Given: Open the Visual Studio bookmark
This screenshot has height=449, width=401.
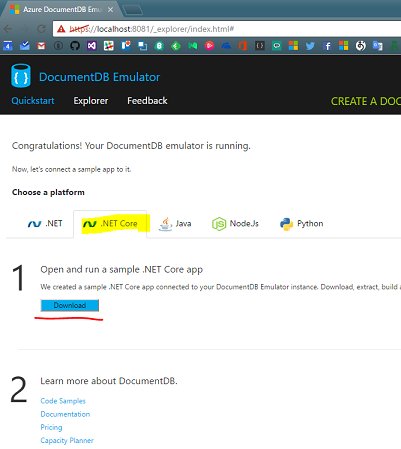Looking at the screenshot, I should (92, 46).
